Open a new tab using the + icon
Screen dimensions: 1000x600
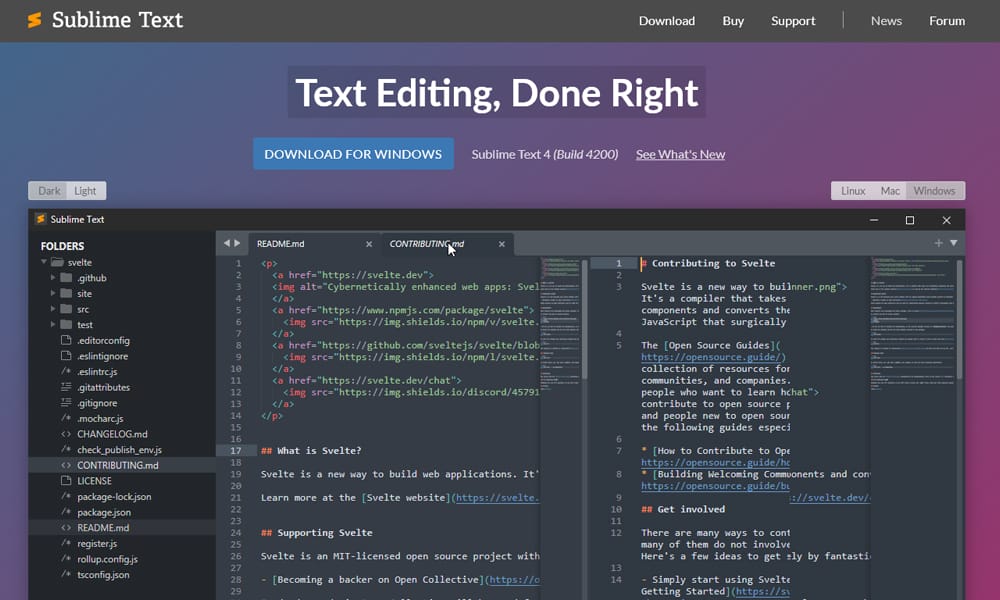938,242
